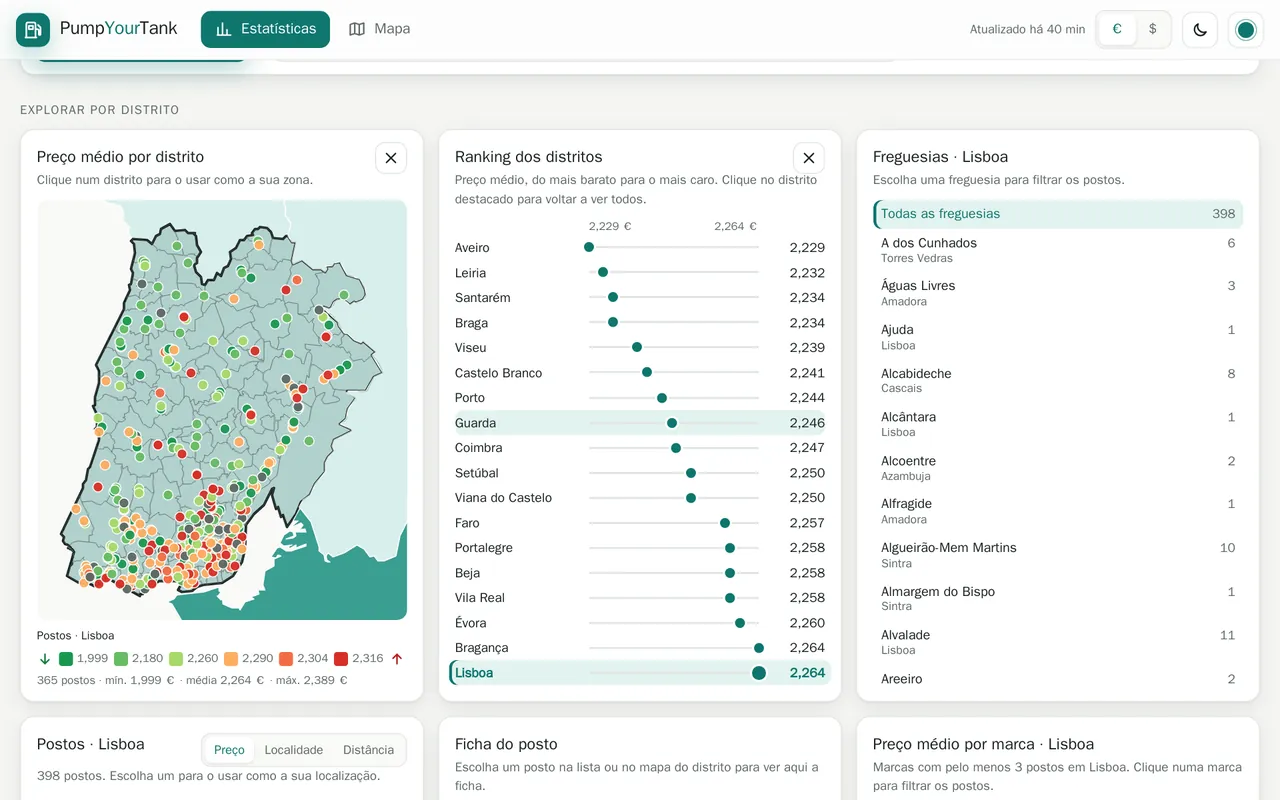
Task: Choose the Algueirão-Mem Martins freguesia
Action: click(1058, 555)
